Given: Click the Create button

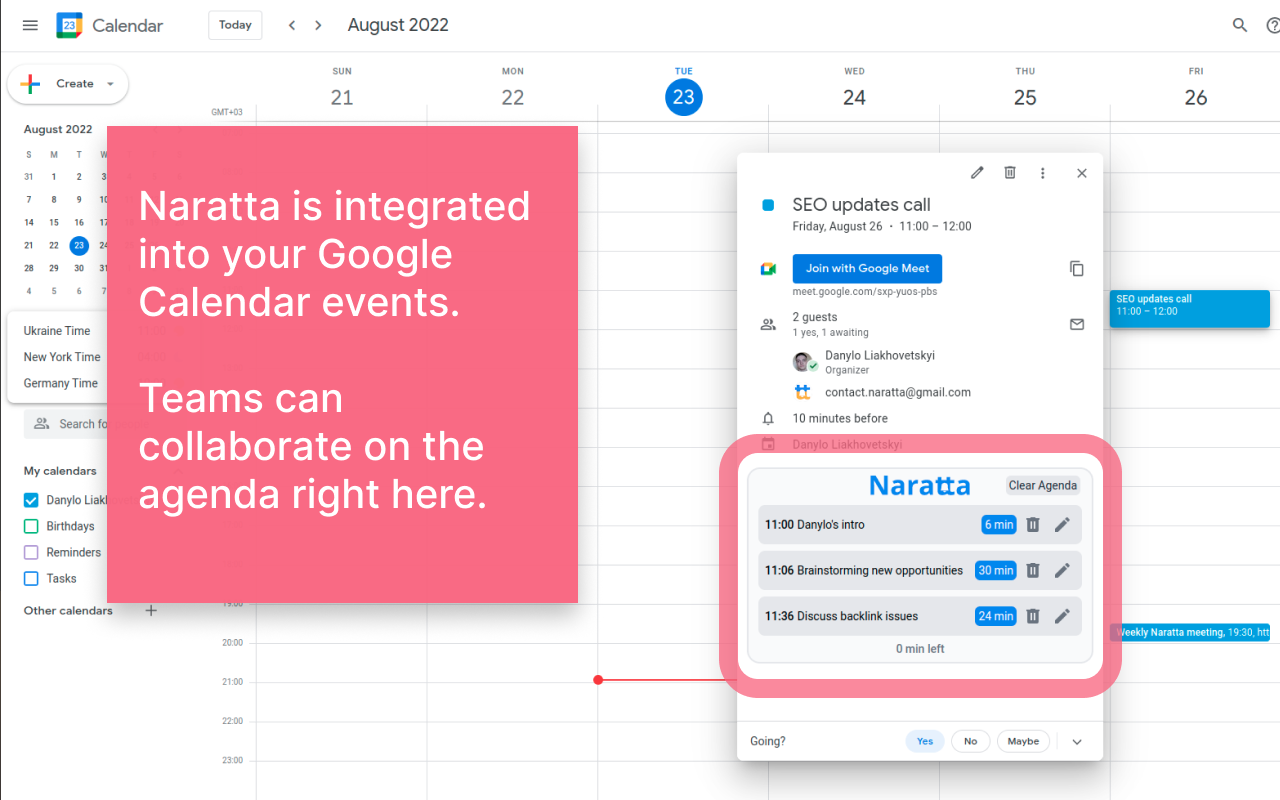Looking at the screenshot, I should pos(68,84).
